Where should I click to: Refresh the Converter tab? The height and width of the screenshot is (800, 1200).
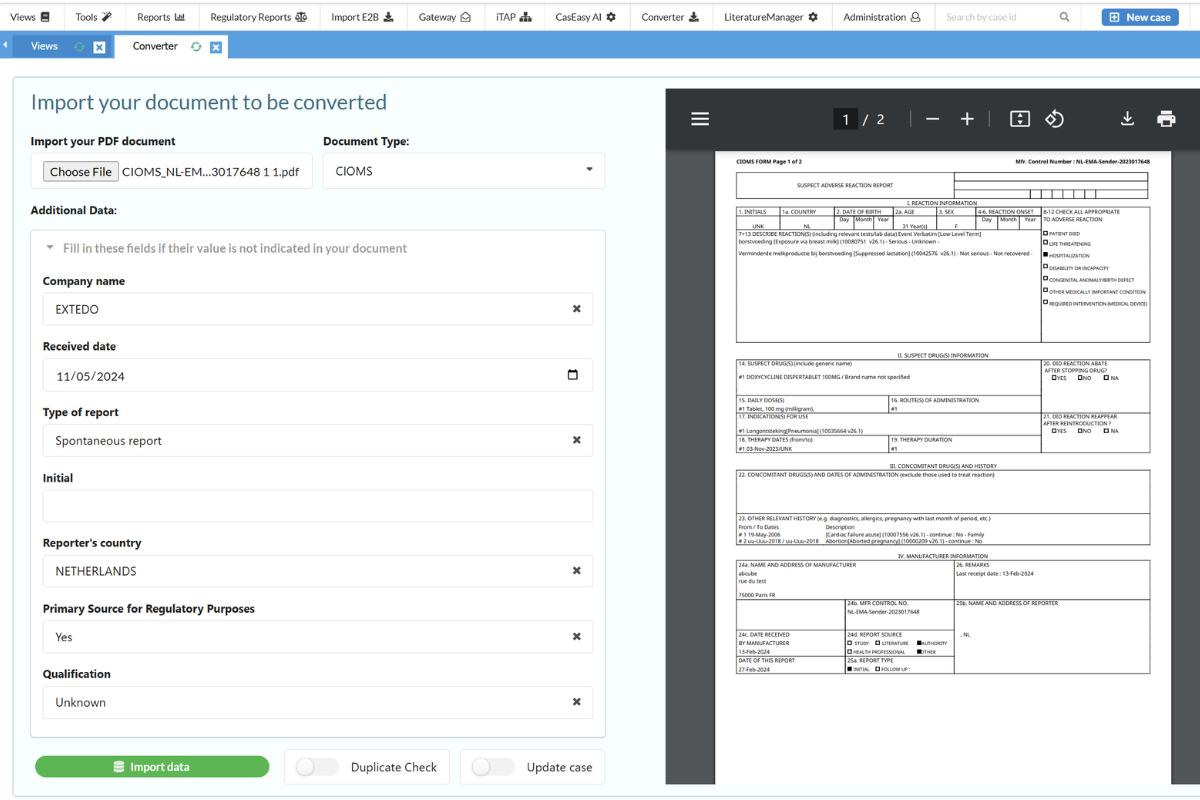tap(196, 47)
